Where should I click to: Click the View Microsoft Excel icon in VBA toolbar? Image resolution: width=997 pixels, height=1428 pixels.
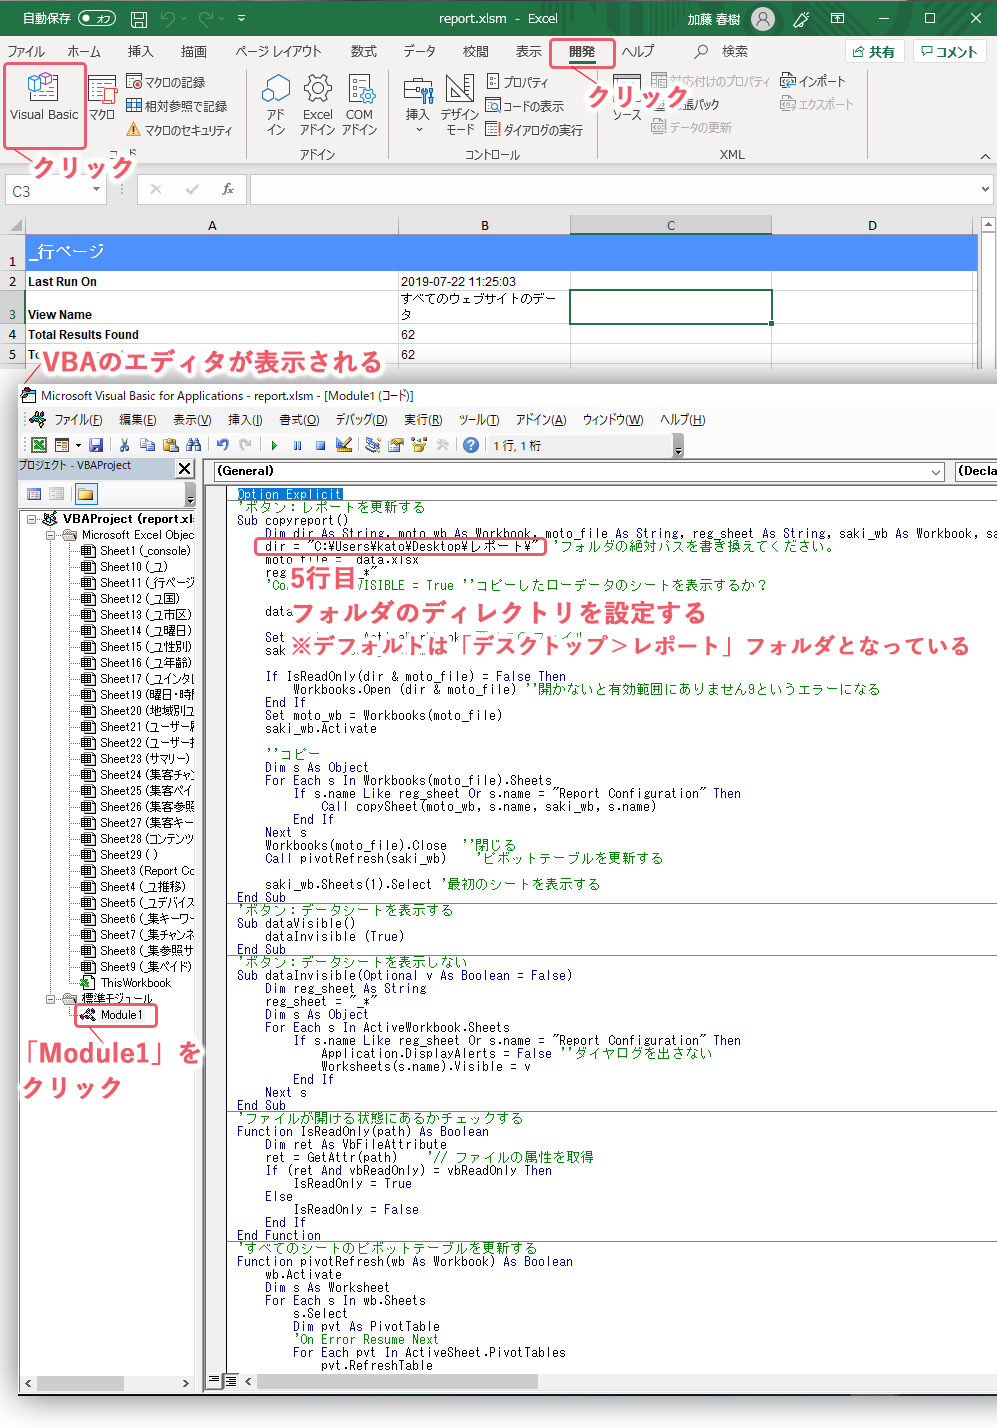38,445
